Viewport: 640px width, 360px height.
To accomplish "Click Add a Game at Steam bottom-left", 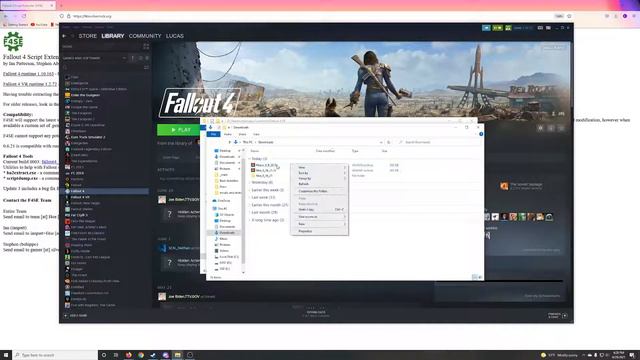I will pos(76,316).
